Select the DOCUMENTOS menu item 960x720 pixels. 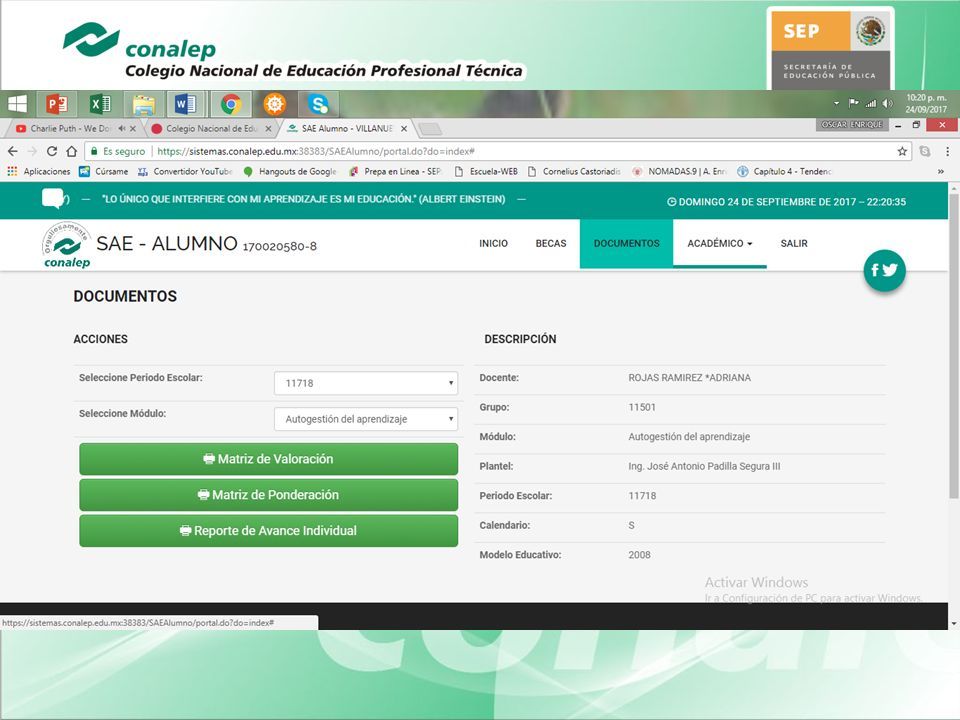pyautogui.click(x=626, y=243)
